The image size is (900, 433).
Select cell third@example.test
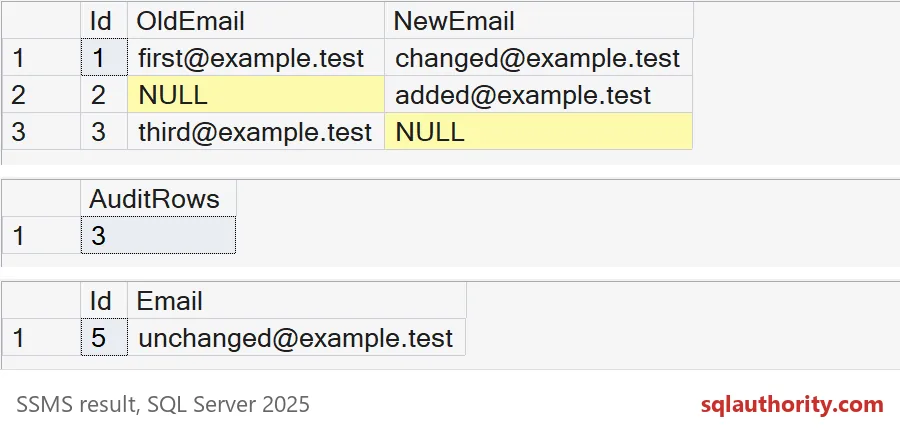tap(256, 132)
